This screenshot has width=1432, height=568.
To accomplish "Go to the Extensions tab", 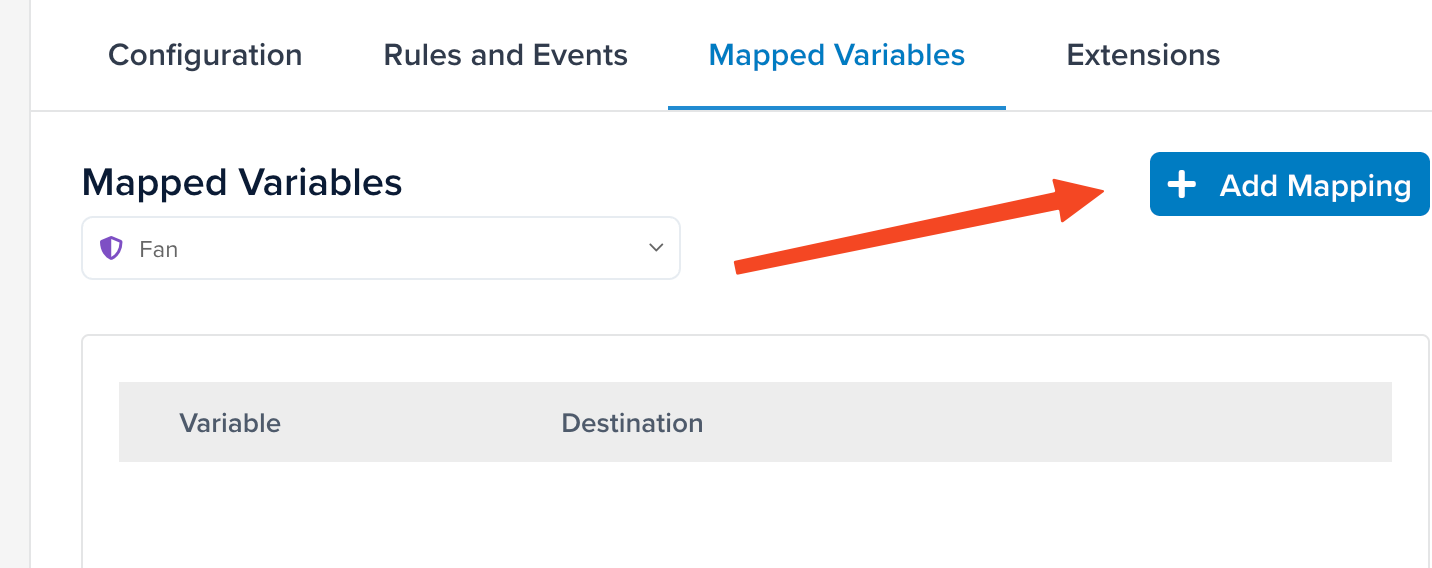I will click(x=1143, y=55).
